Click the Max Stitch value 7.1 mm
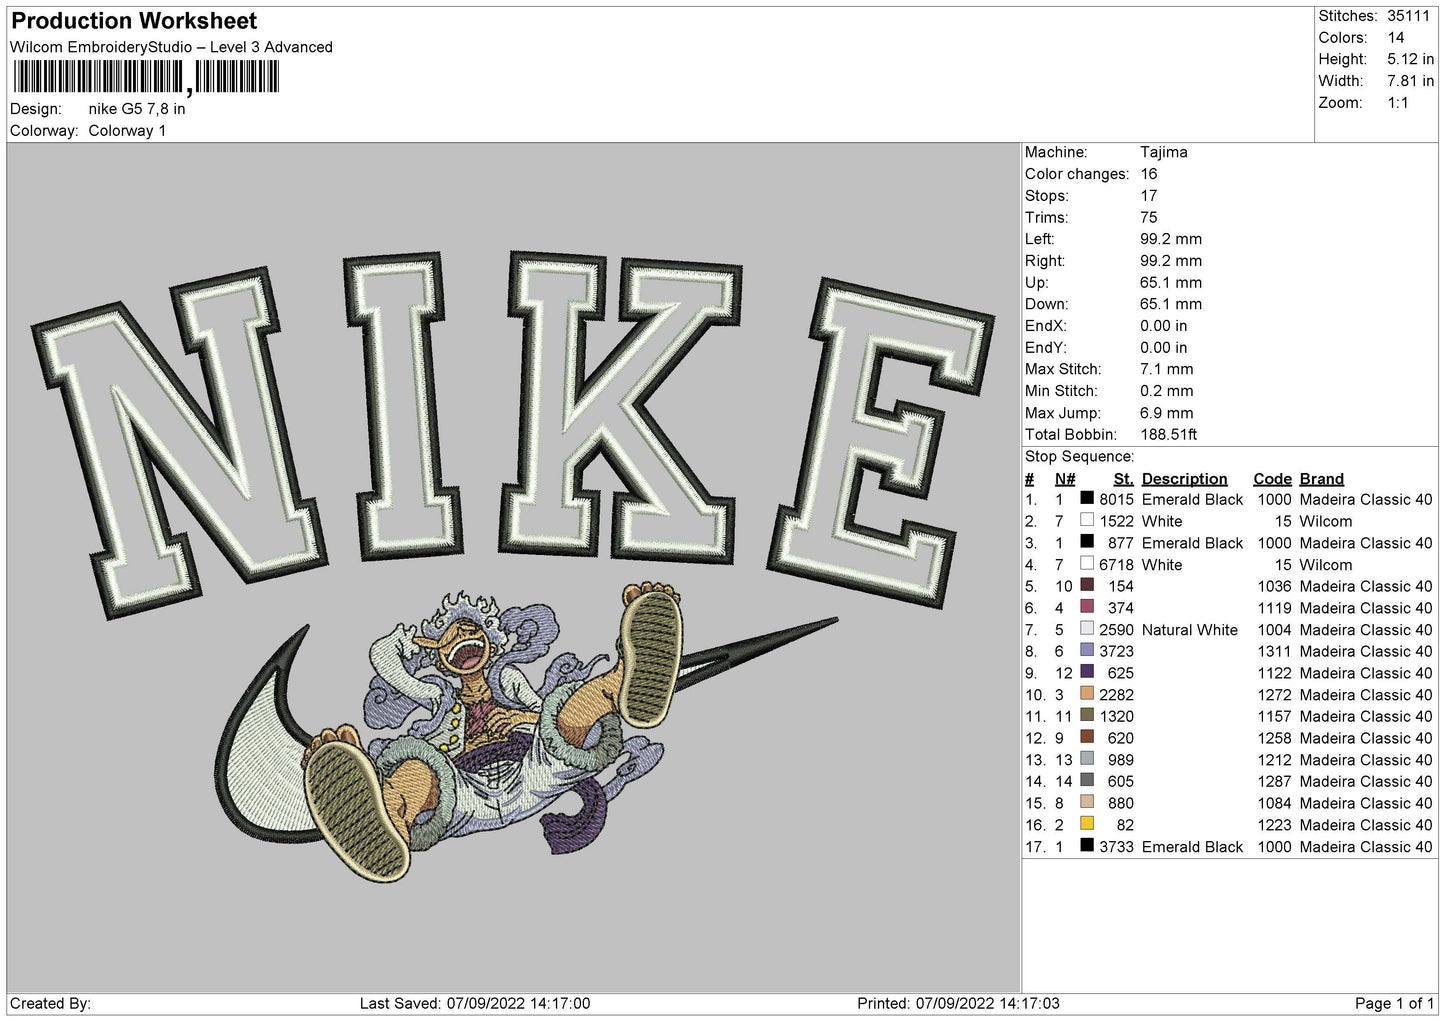This screenshot has width=1445, height=1021. (x=1167, y=369)
